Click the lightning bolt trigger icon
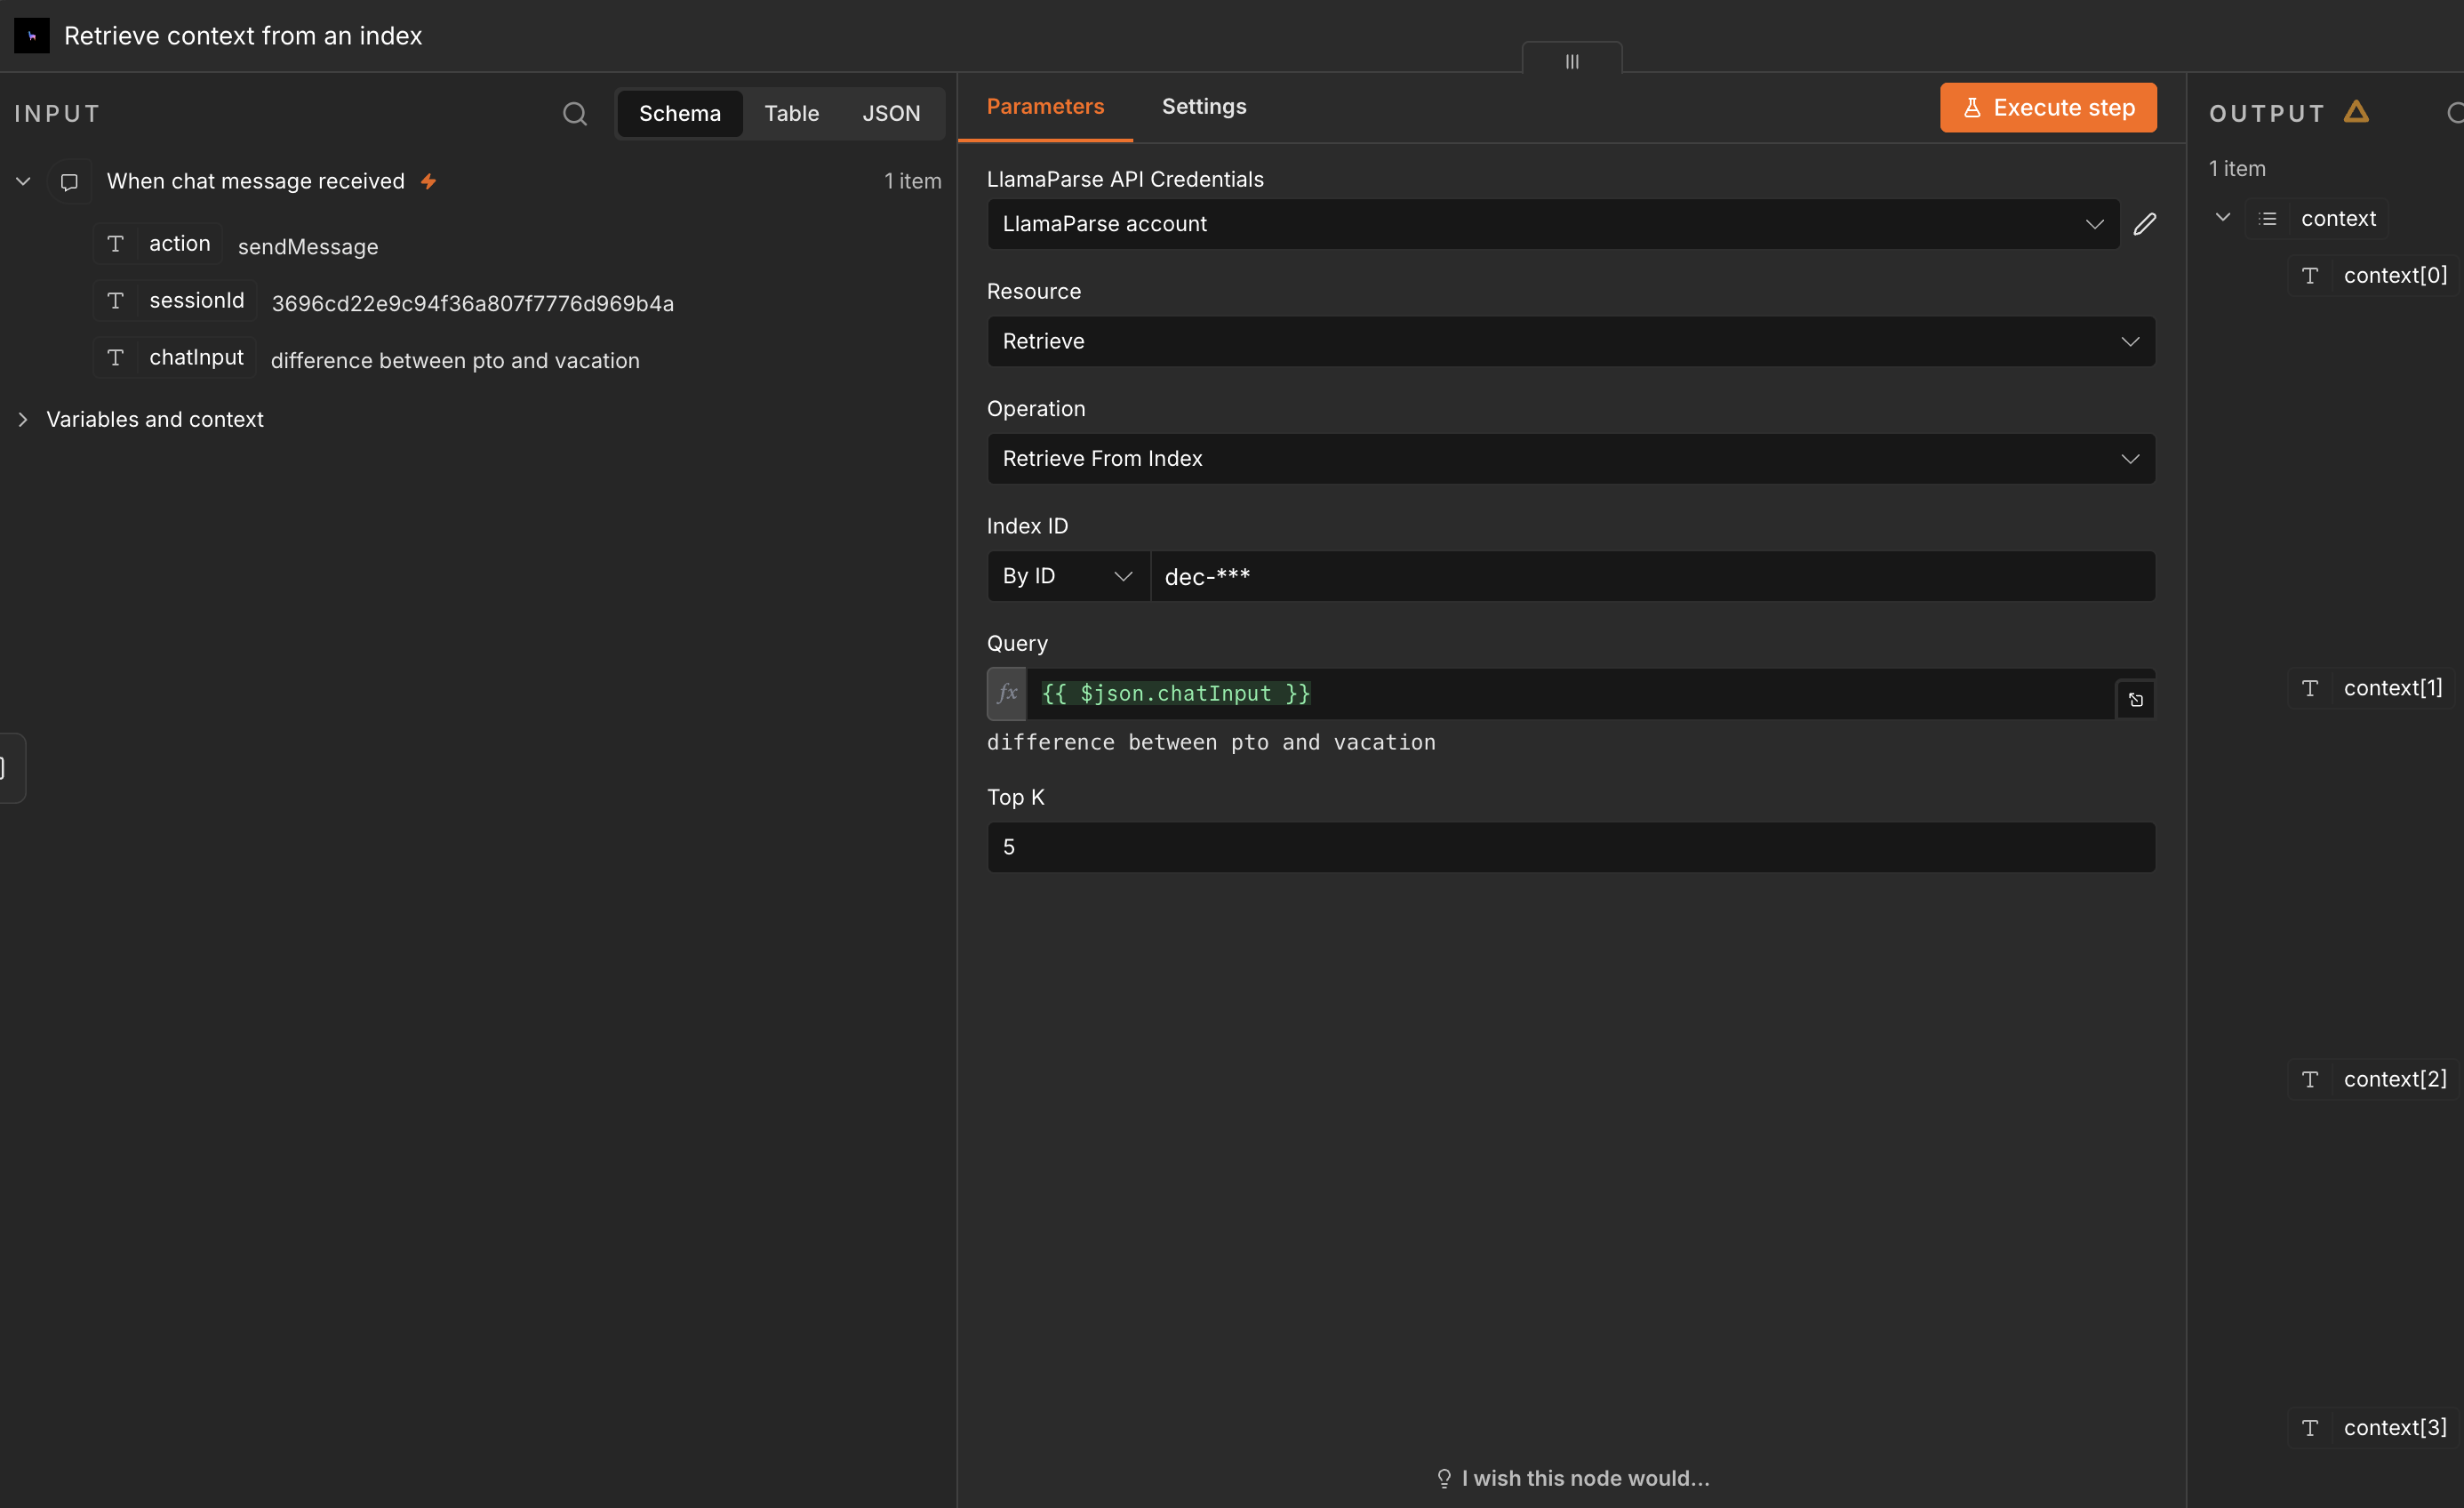Viewport: 2464px width, 1508px height. pos(428,182)
